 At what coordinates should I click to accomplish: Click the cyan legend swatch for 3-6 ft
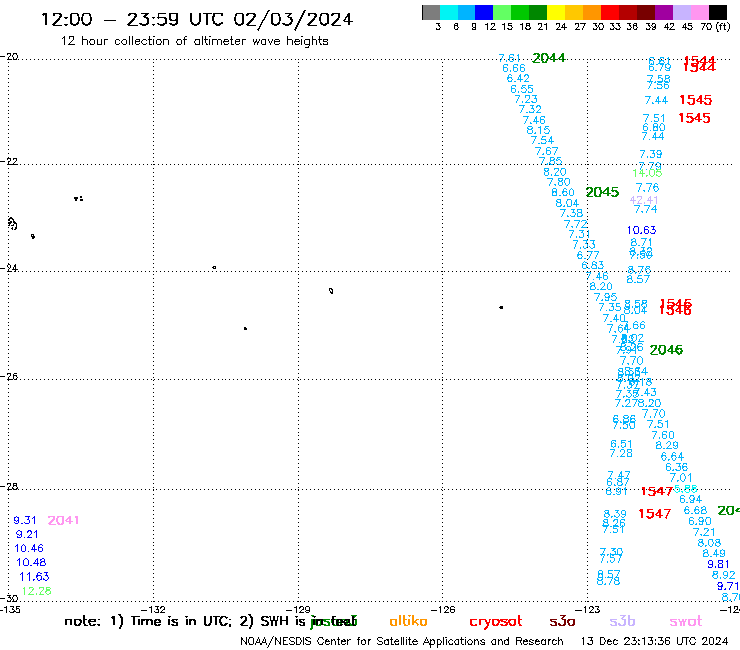coord(448,12)
